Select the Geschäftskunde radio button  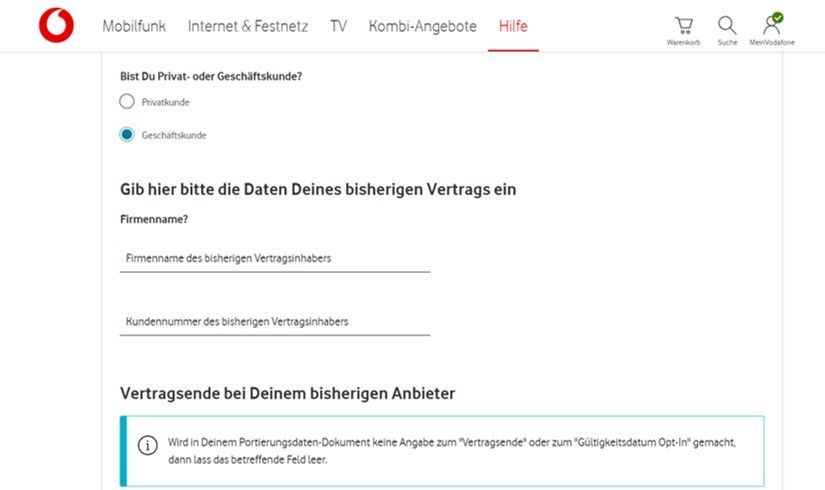(127, 134)
